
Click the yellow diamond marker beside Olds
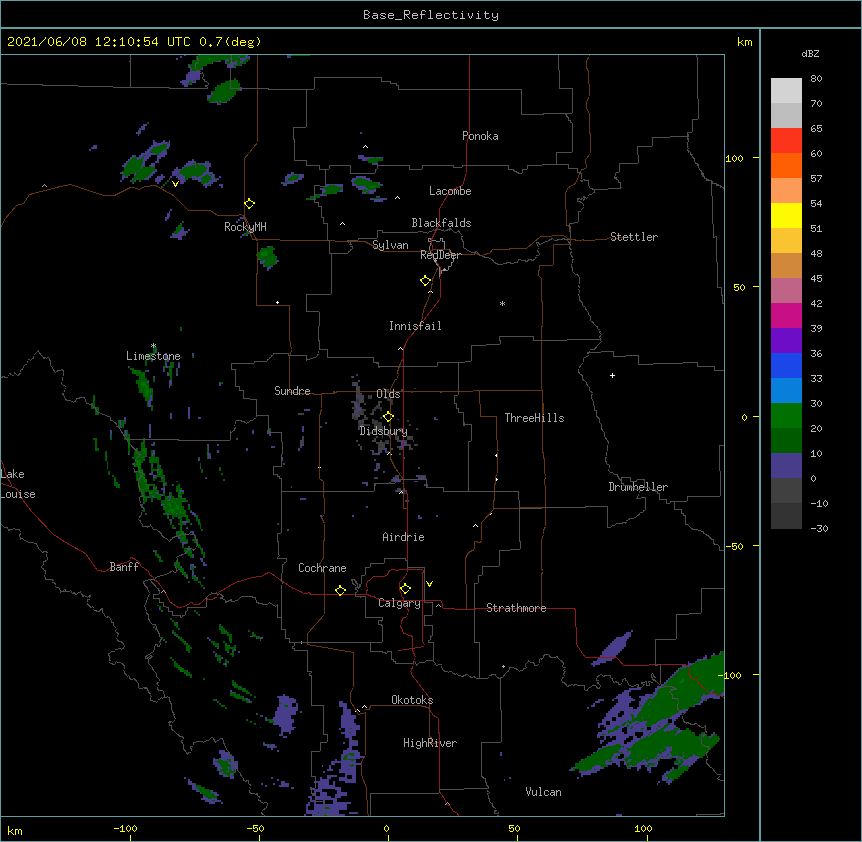(388, 417)
